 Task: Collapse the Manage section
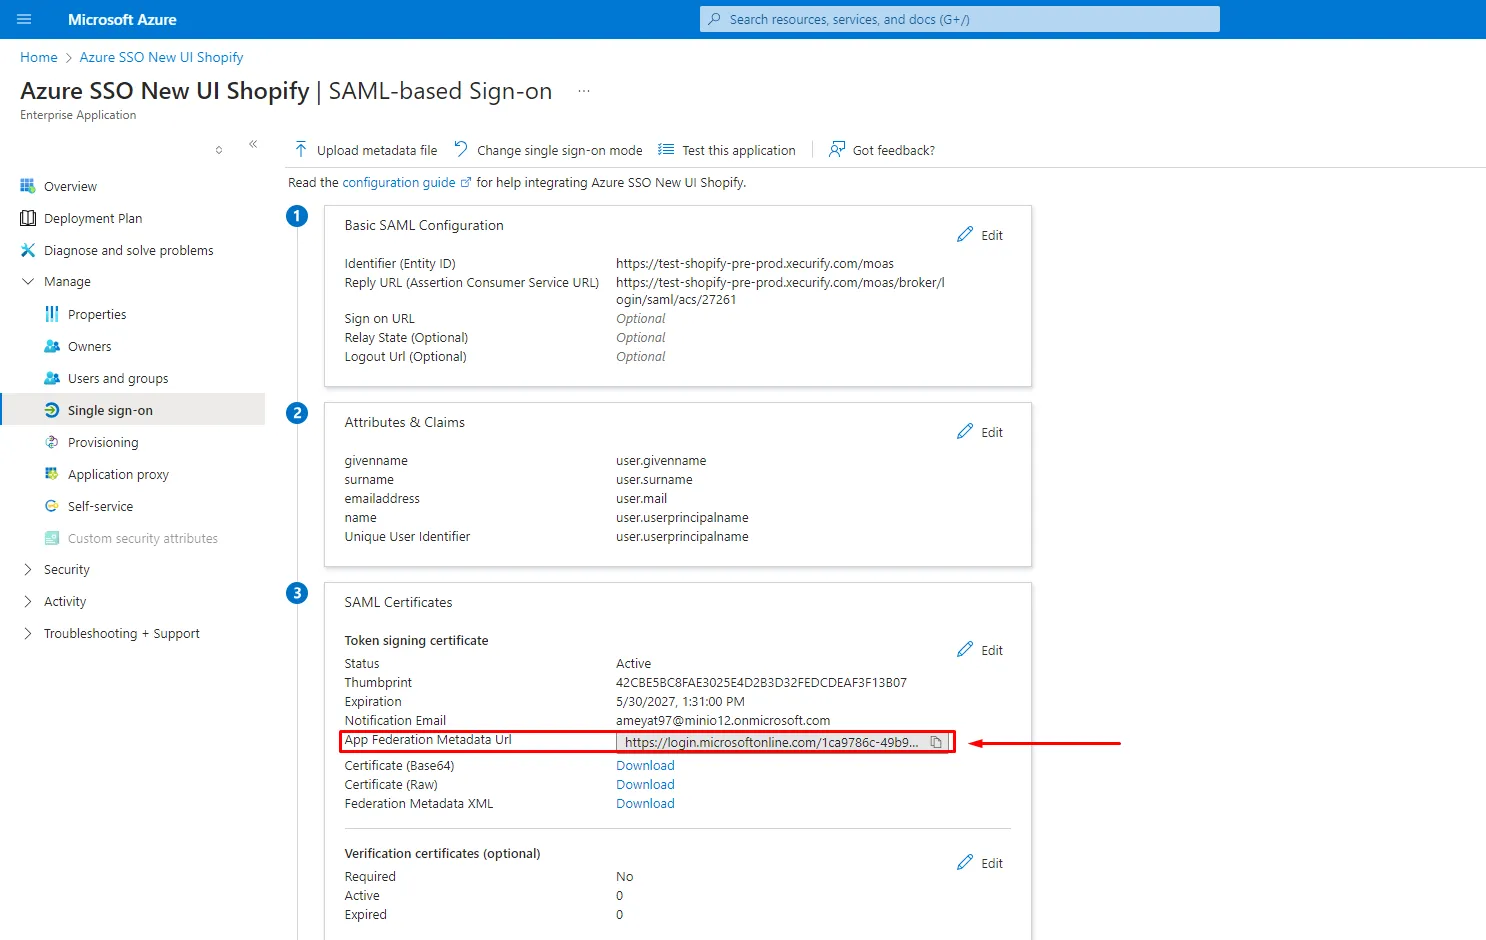pos(28,282)
